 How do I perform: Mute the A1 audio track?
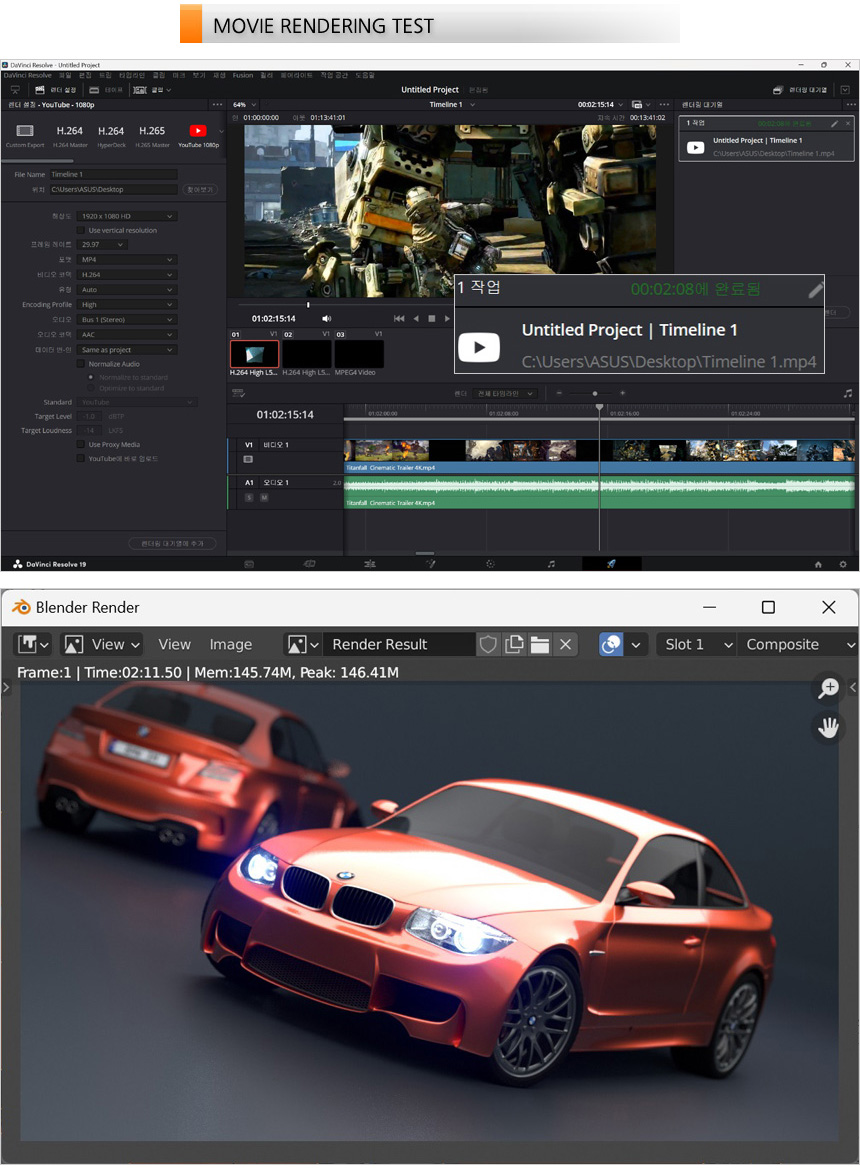click(264, 498)
